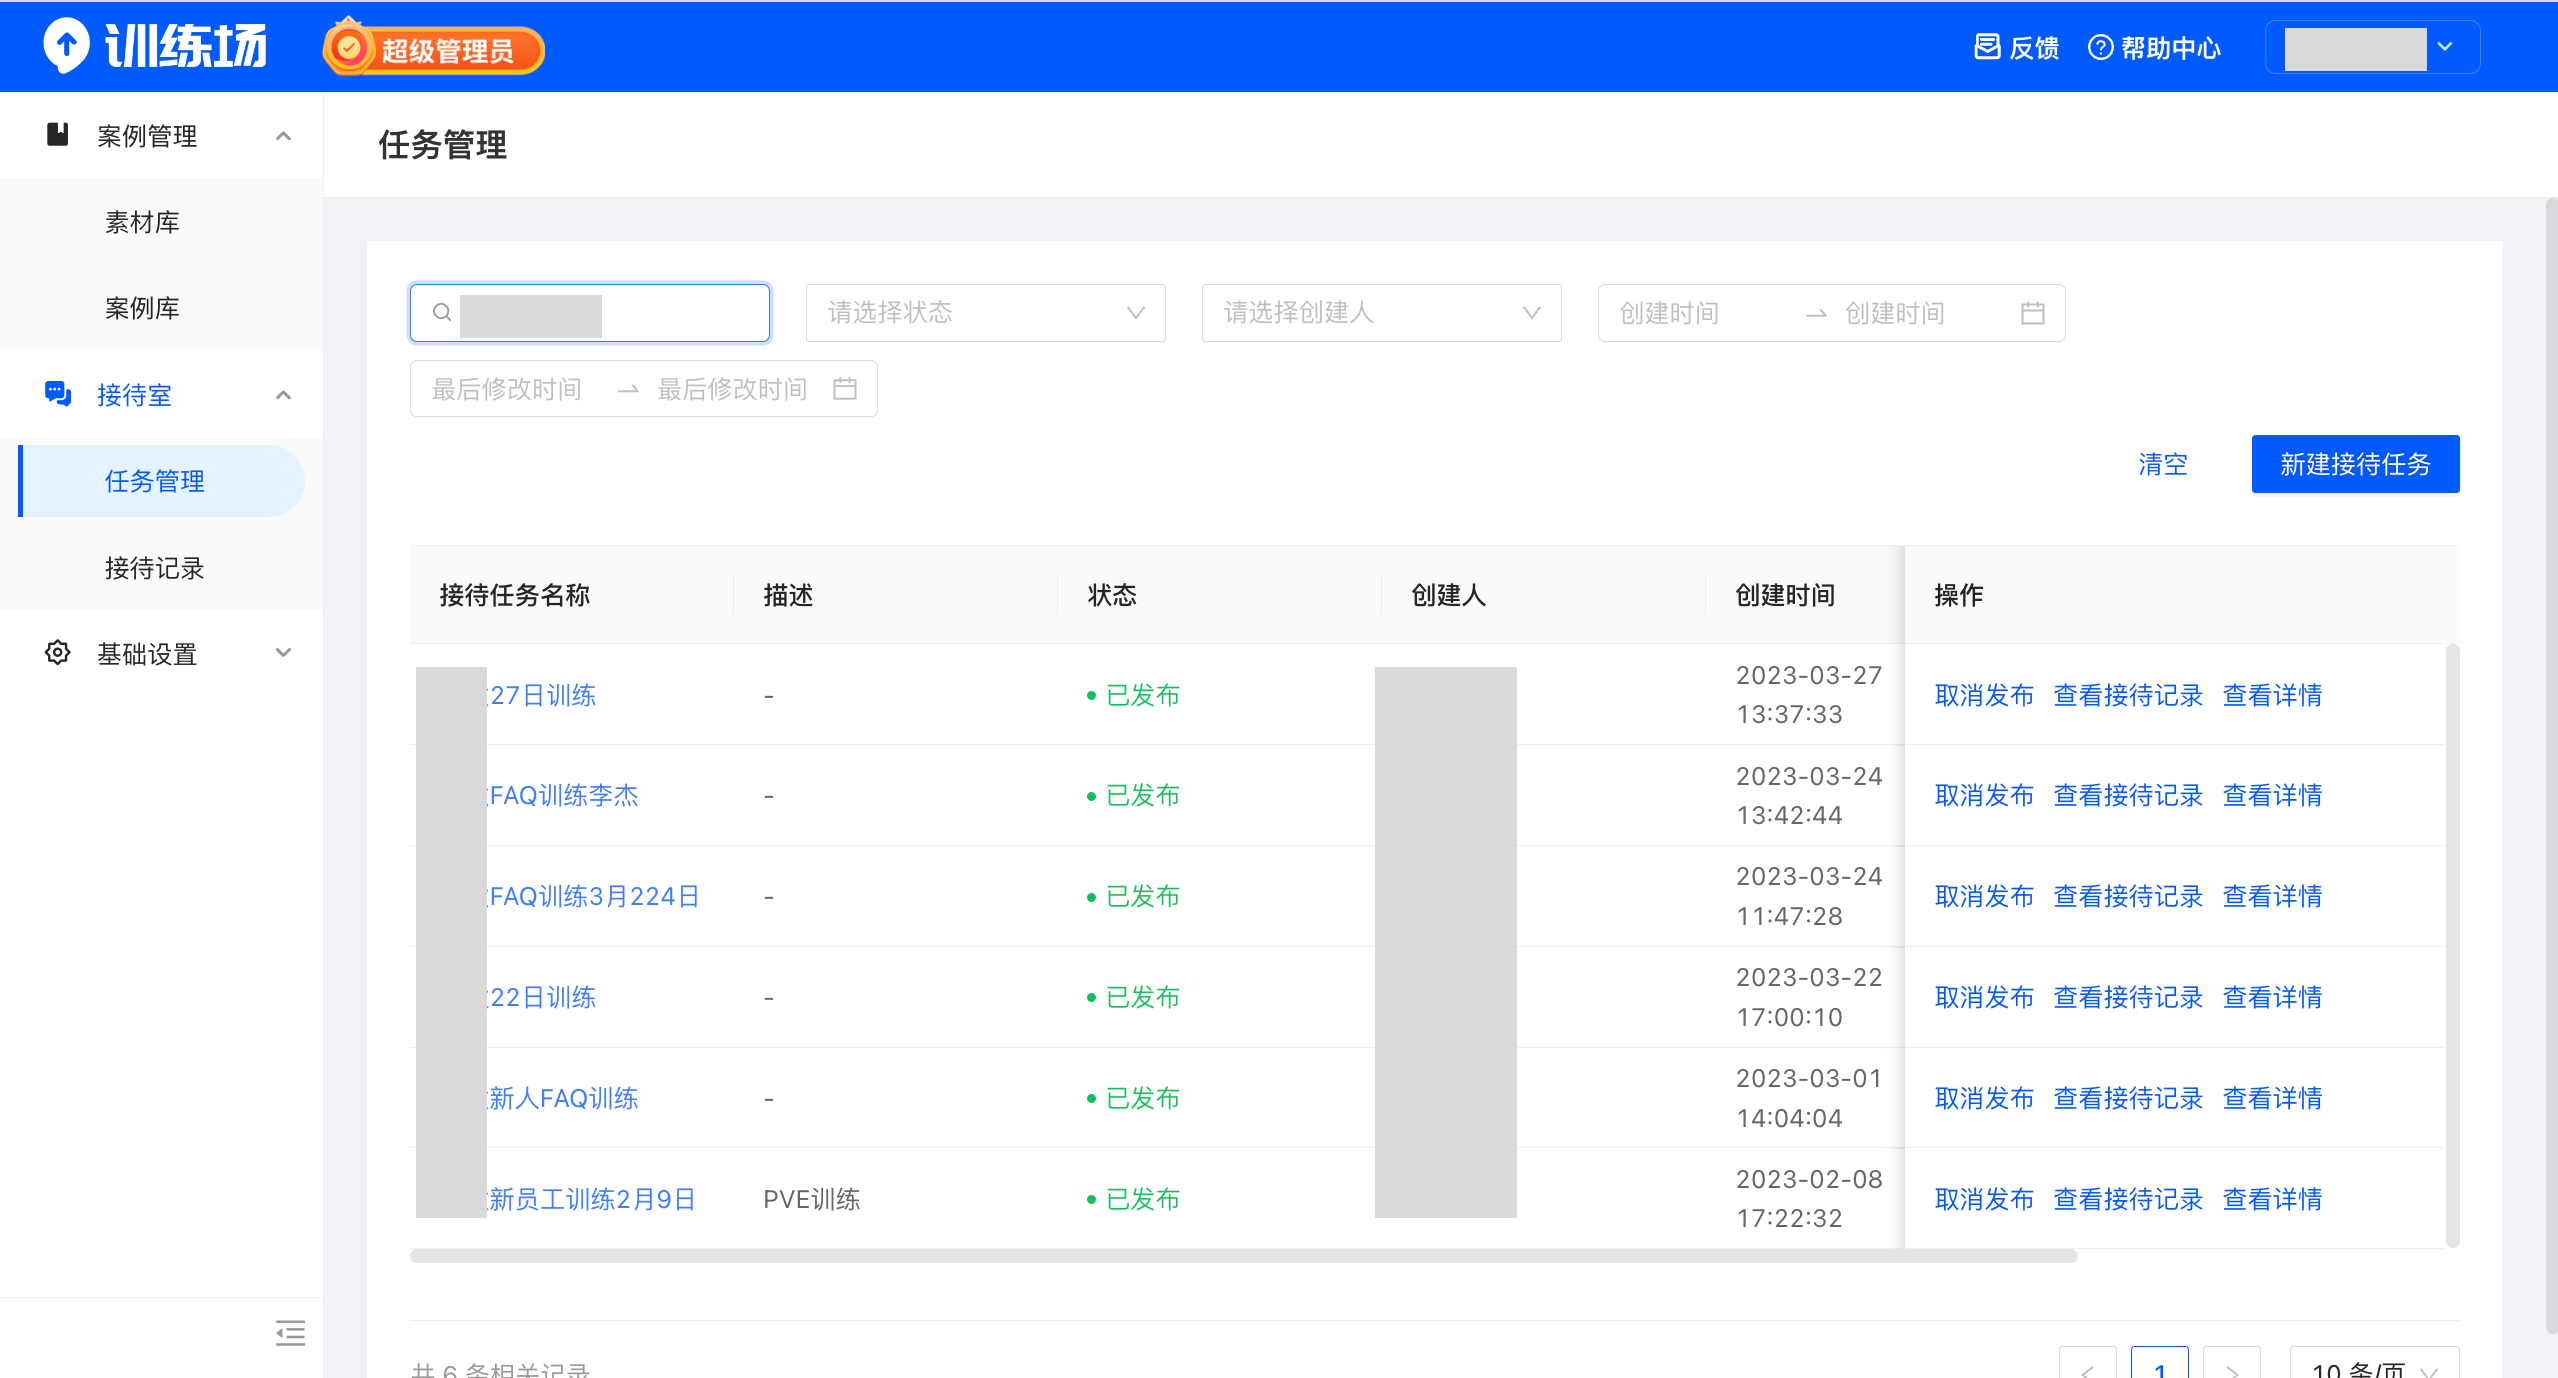Expand the 请选择创建人 dropdown
Screen dimensions: 2558x1378
(x=1379, y=311)
